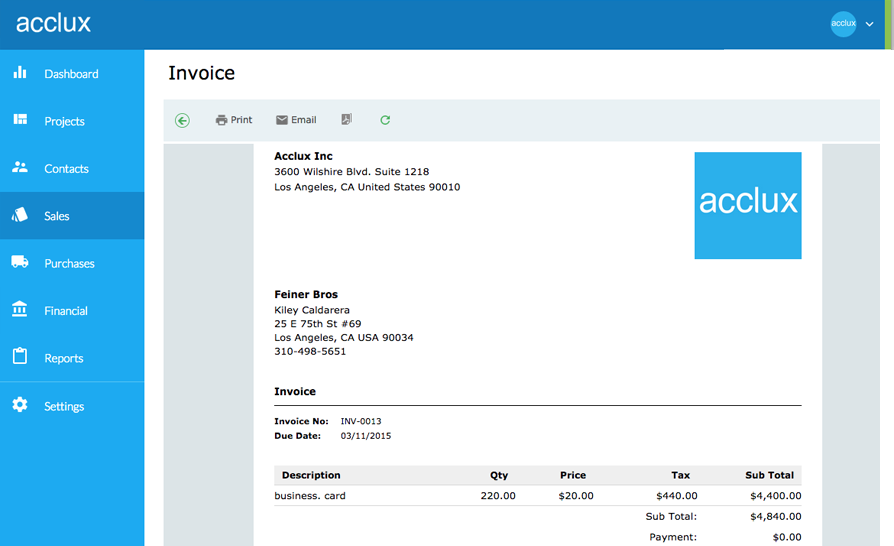Viewport: 894px width, 546px height.
Task: Open the Sales menu item
Action: (57, 216)
